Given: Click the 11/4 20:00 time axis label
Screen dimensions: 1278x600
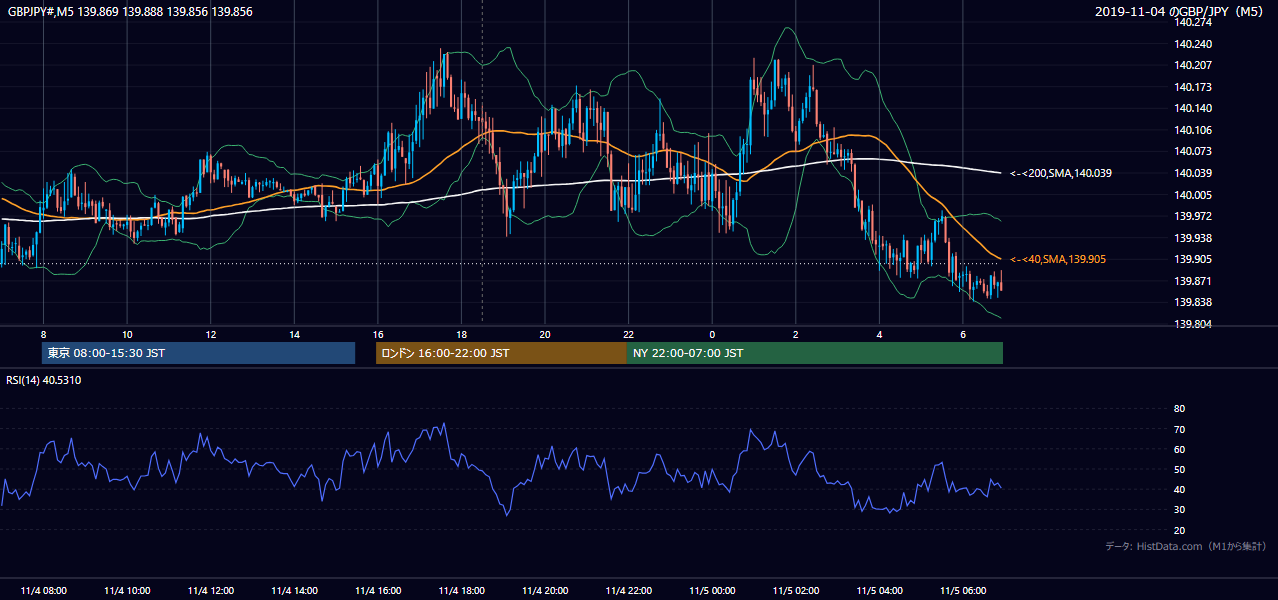Looking at the screenshot, I should [x=544, y=590].
